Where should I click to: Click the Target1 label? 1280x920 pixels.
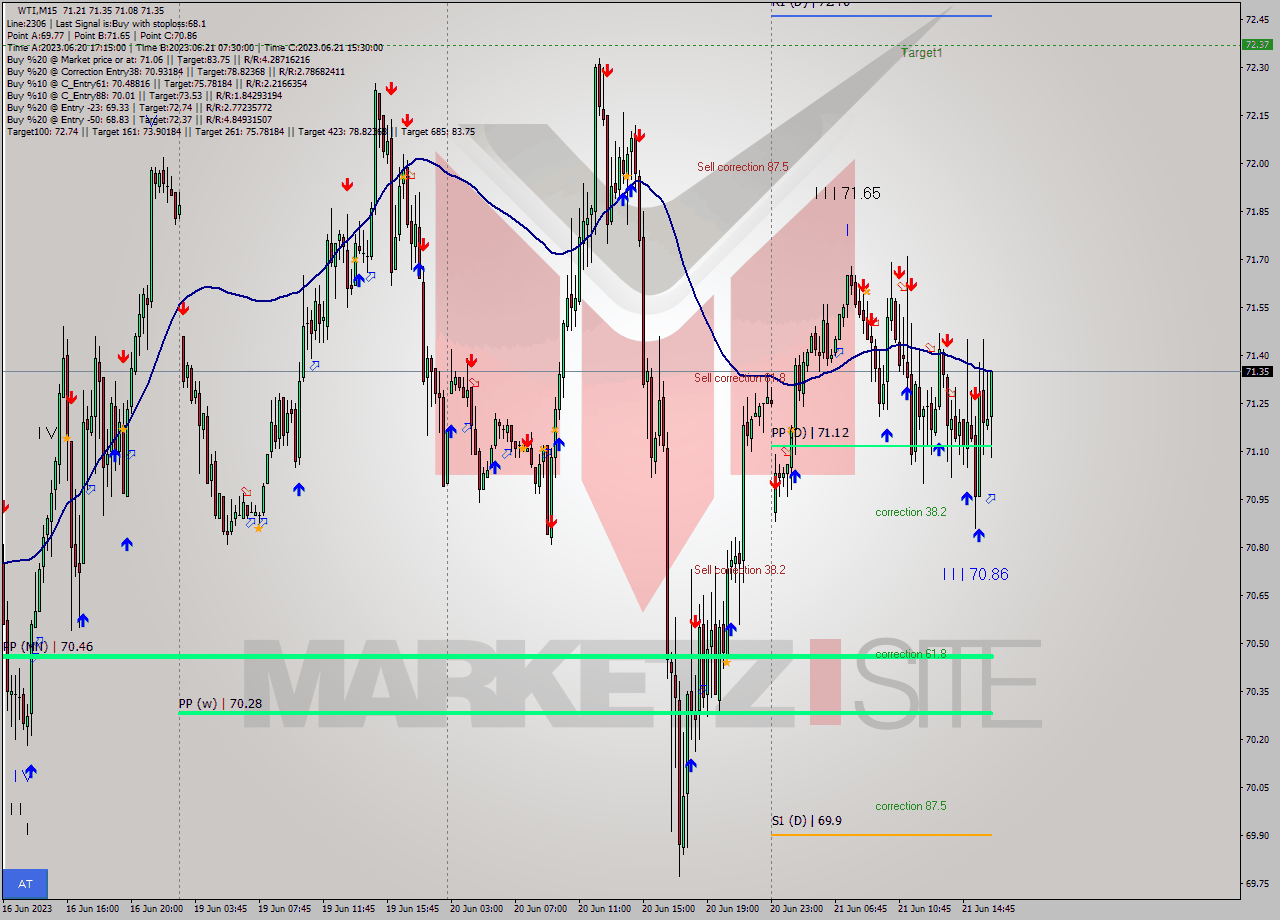(x=921, y=53)
